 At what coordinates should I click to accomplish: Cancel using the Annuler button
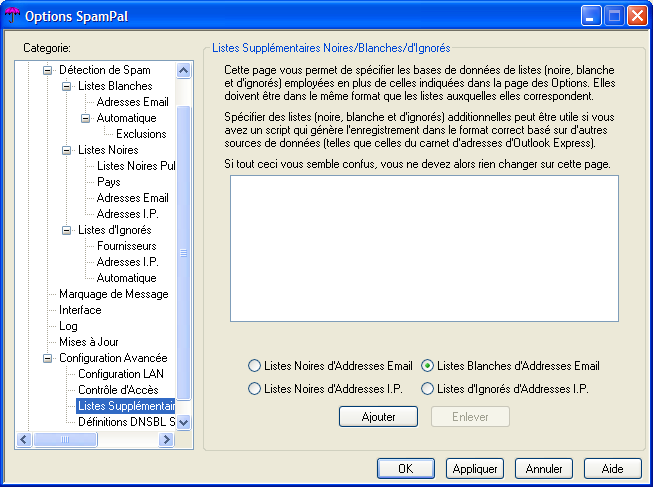[544, 469]
